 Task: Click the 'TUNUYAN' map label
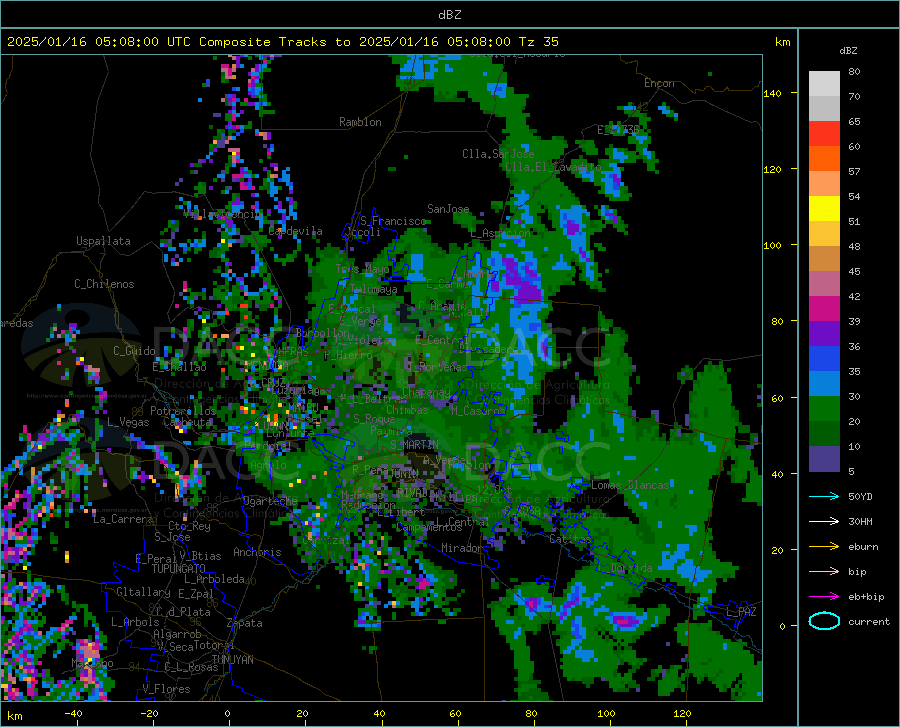coord(233,660)
